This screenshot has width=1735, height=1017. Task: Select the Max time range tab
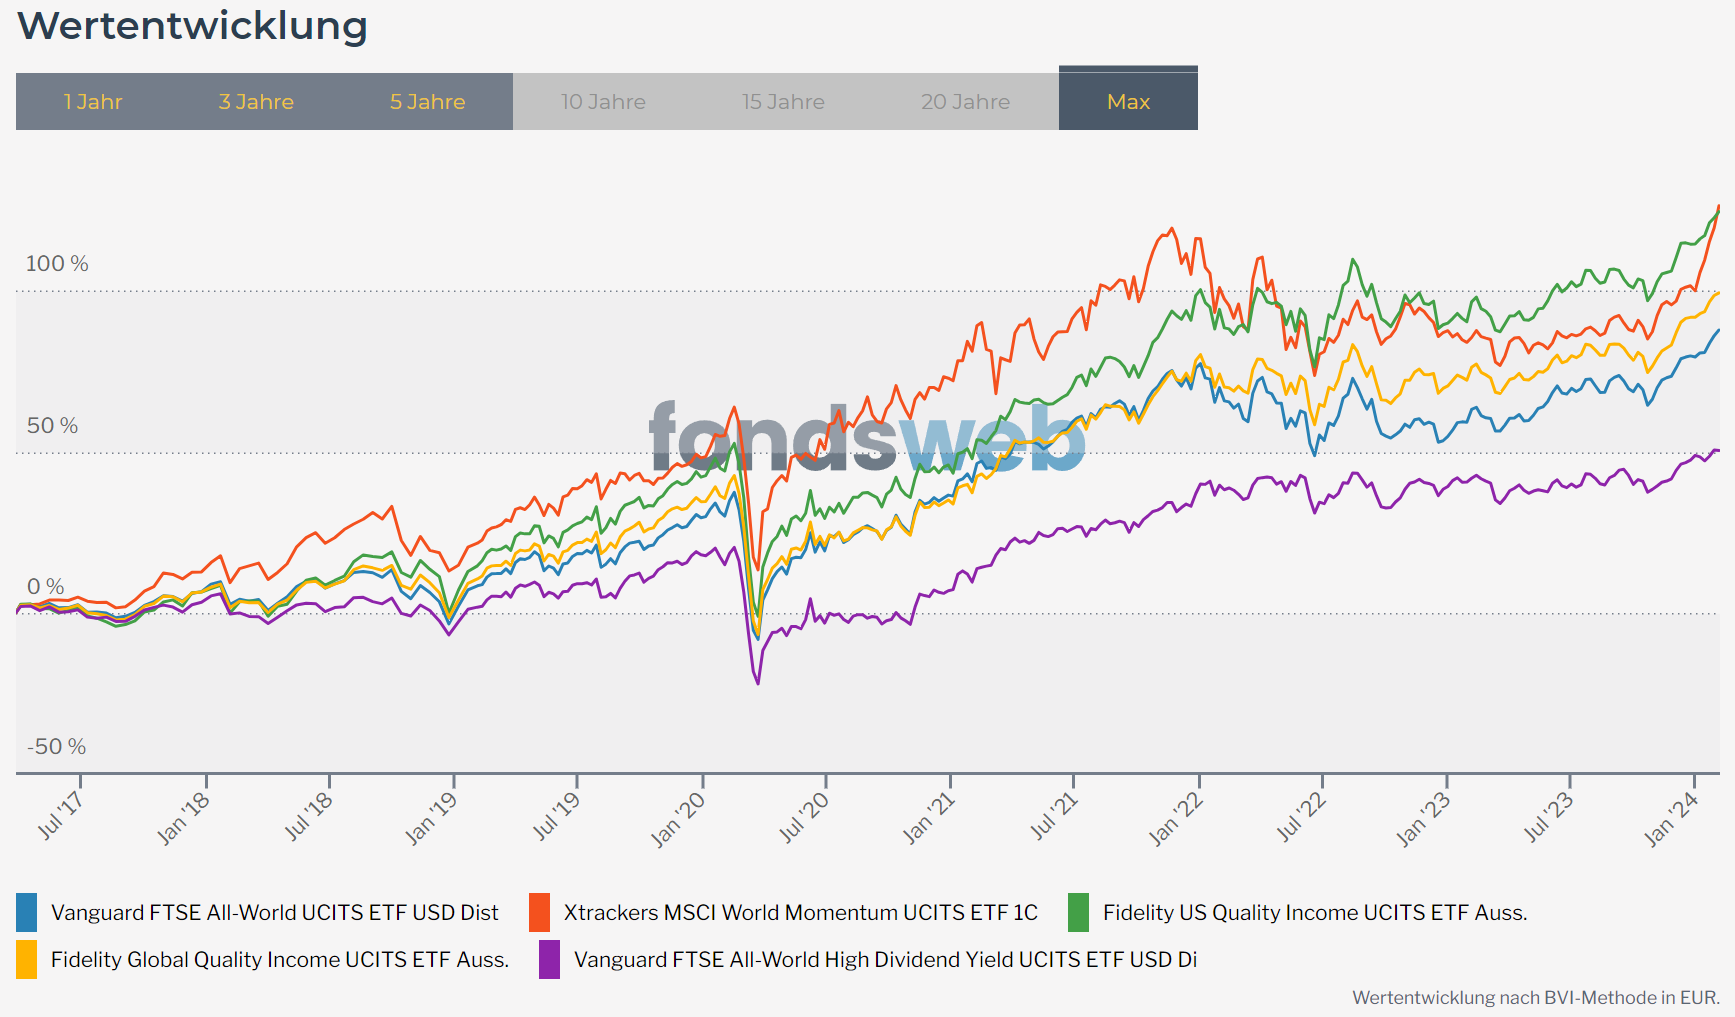[1128, 102]
